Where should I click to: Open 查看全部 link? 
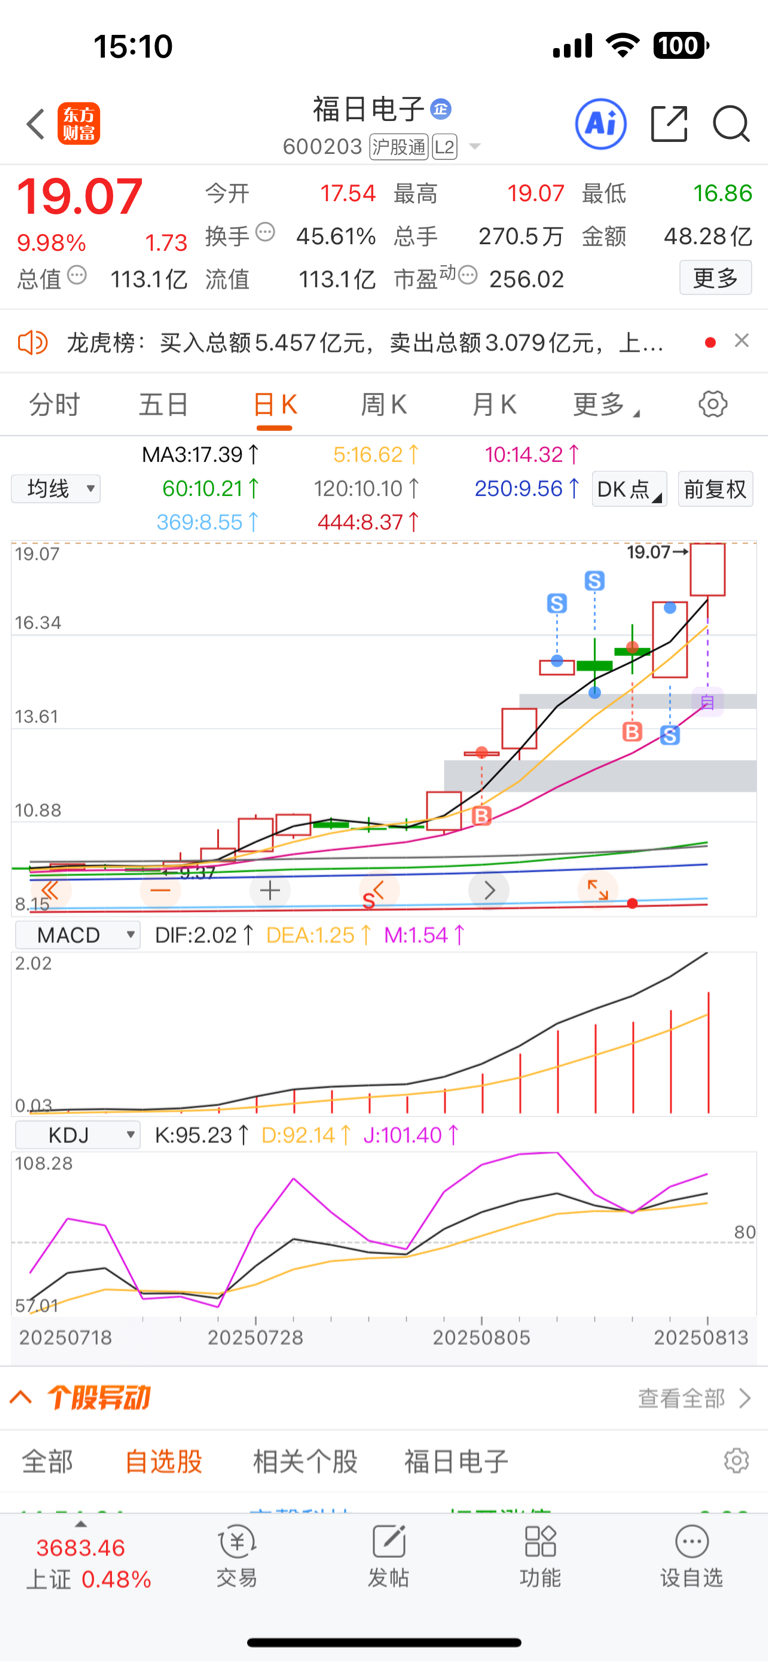(694, 1398)
